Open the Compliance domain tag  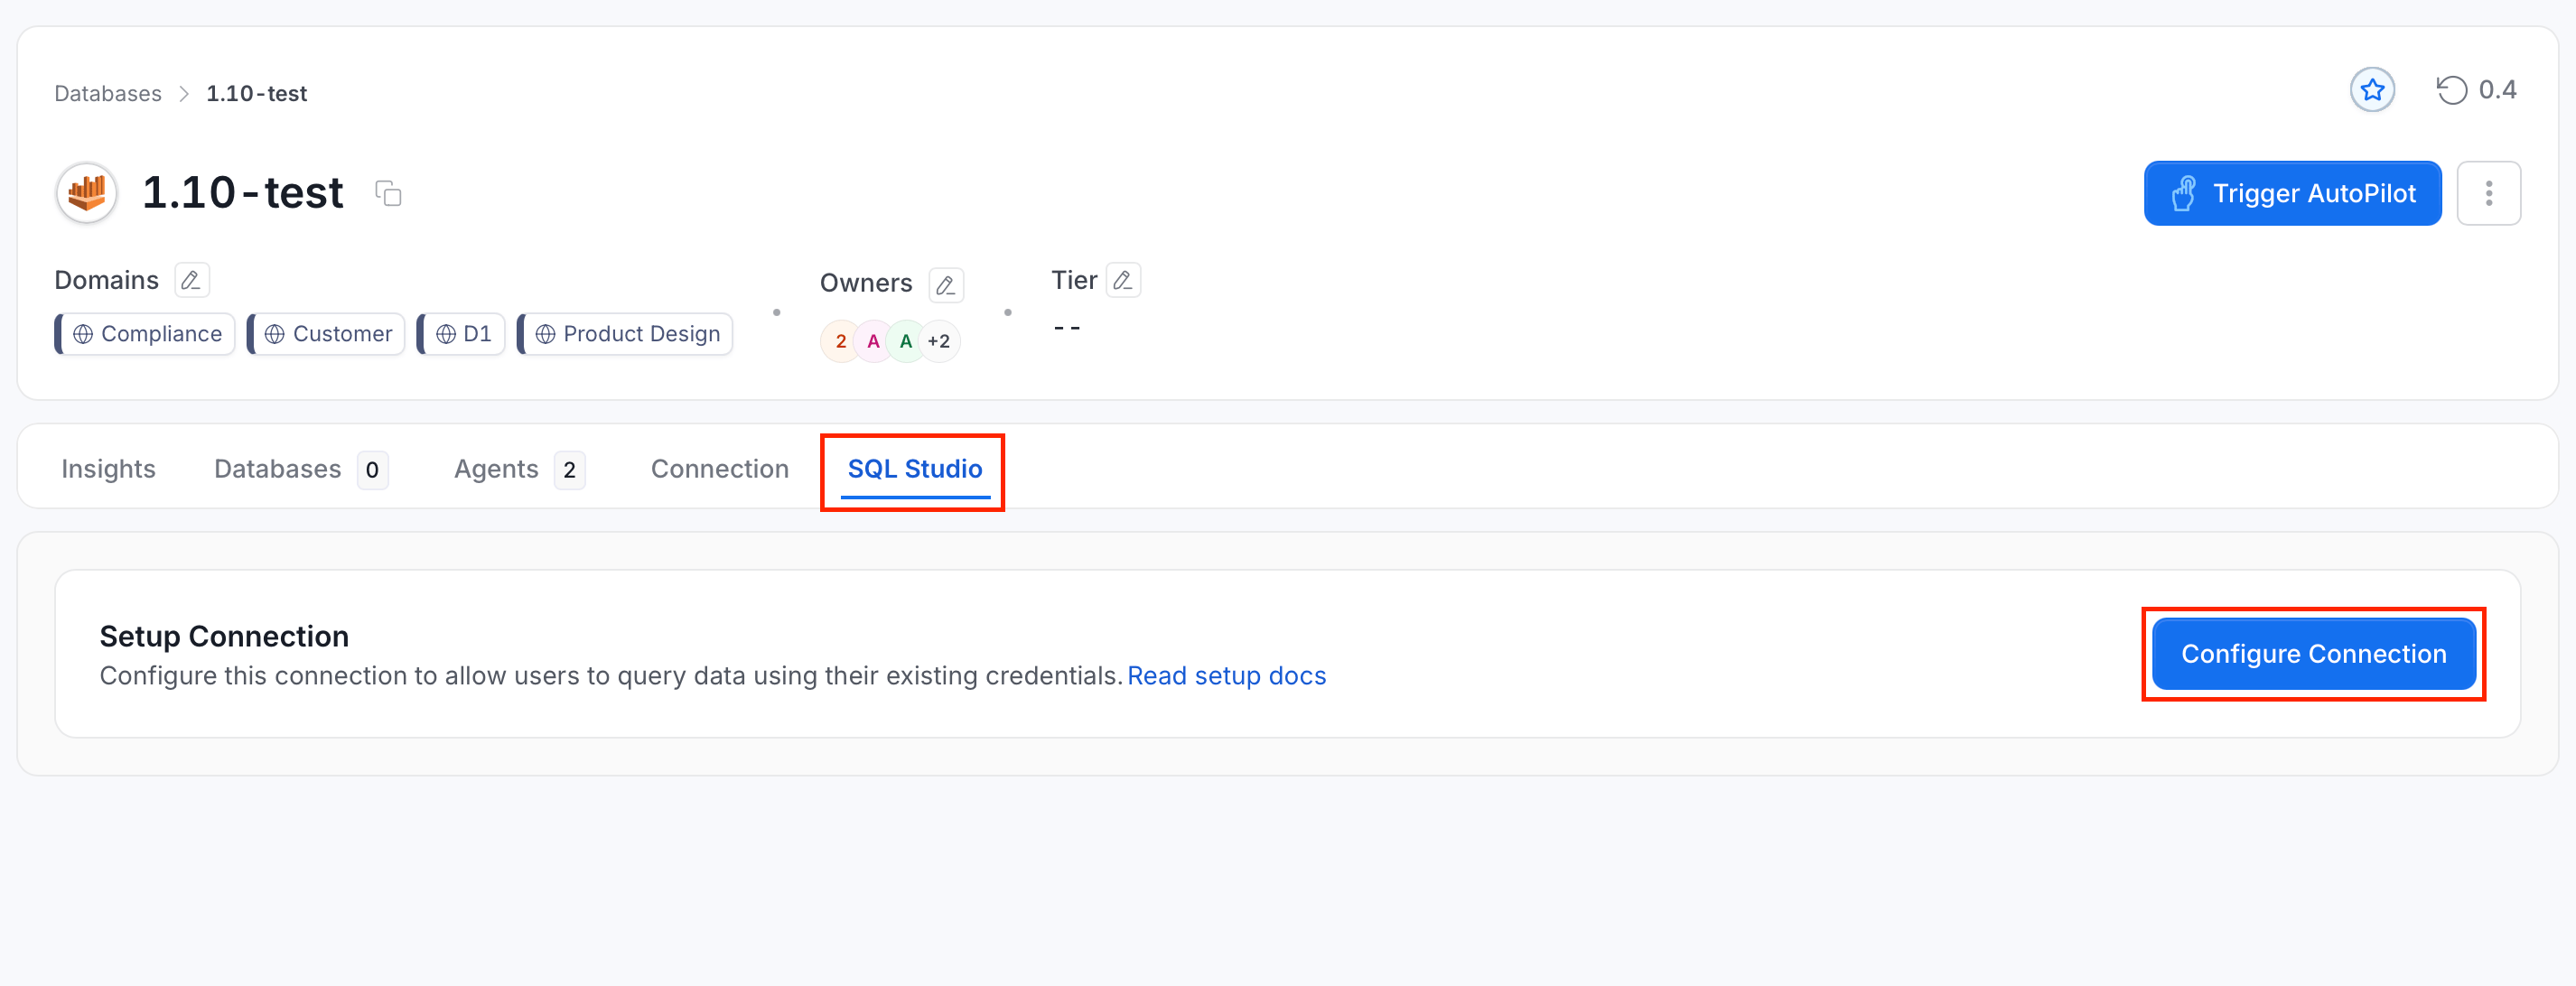(145, 334)
